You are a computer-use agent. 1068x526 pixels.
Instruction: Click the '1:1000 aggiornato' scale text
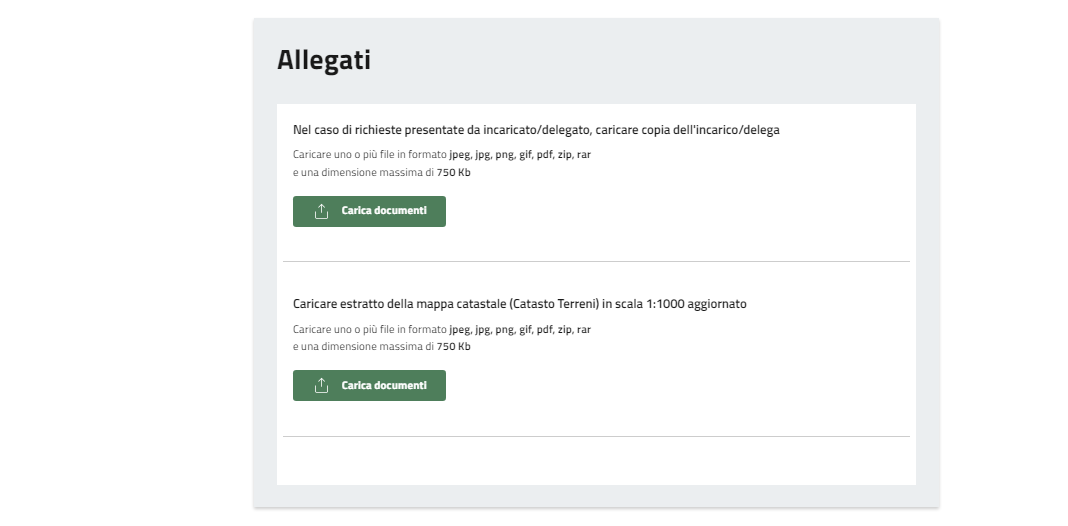(703, 304)
